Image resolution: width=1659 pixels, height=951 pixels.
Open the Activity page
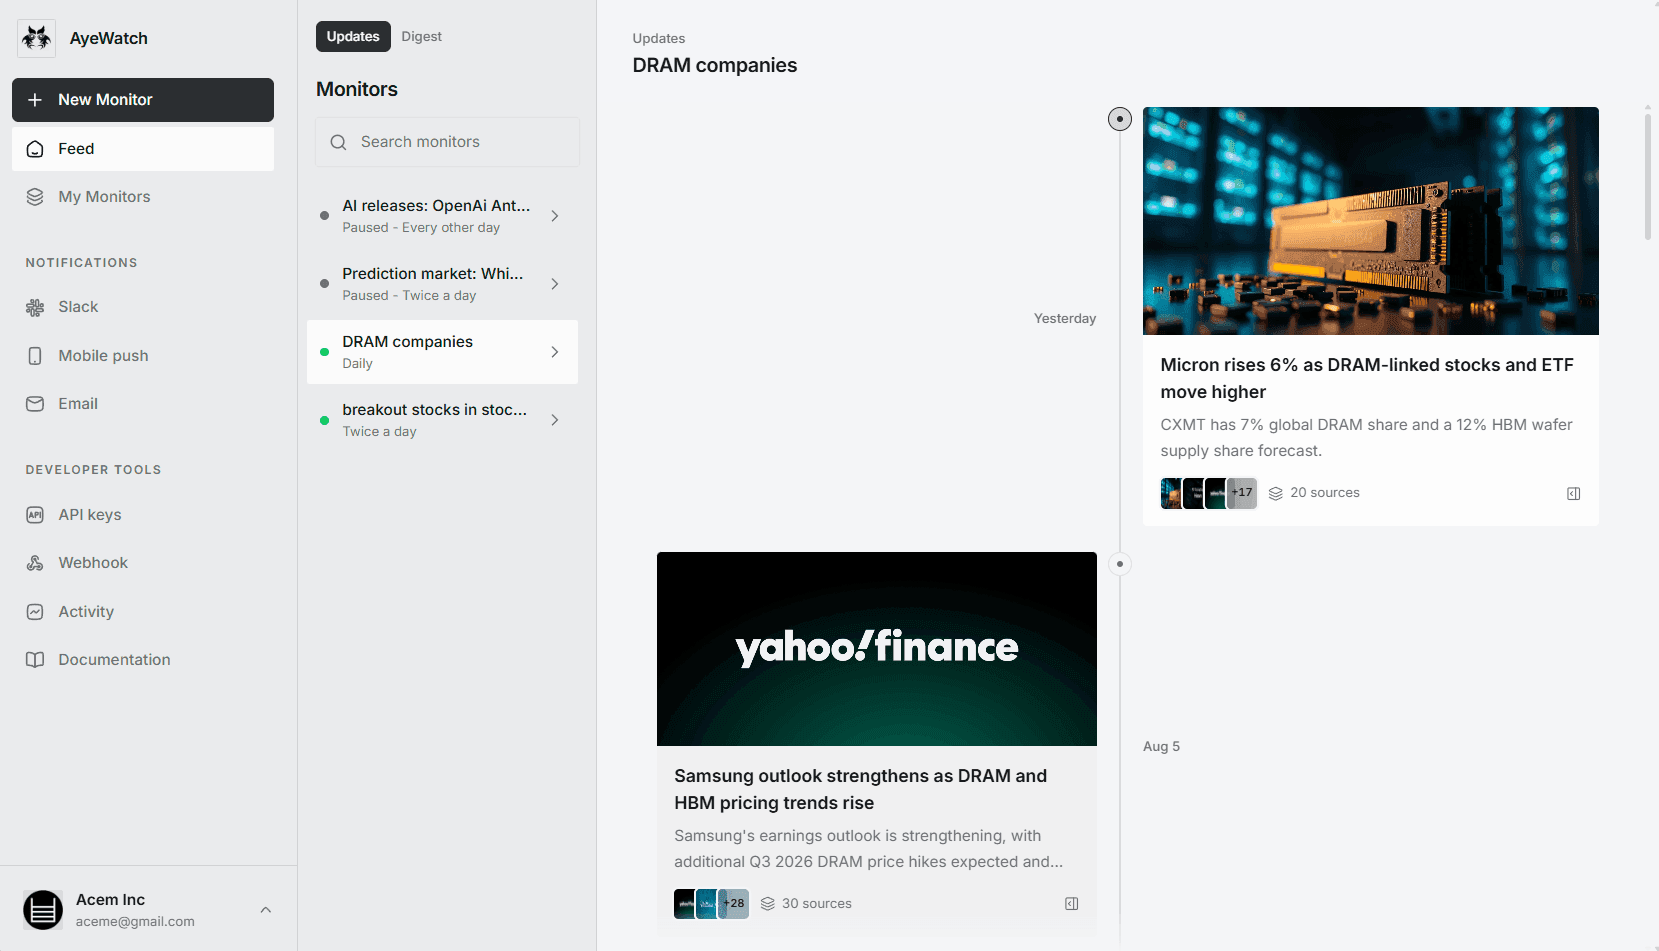click(143, 612)
